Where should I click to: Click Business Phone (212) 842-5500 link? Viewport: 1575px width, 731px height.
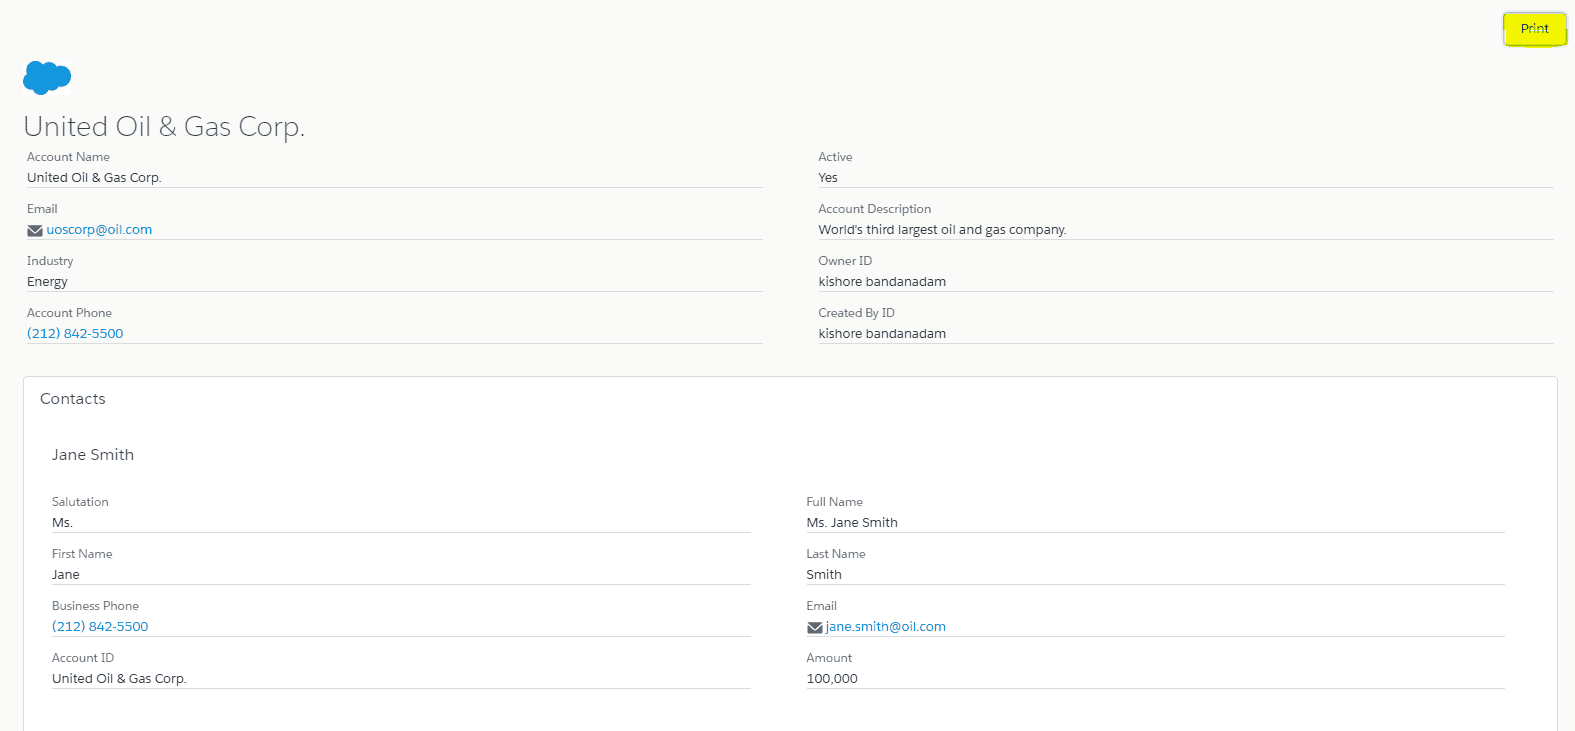(100, 627)
